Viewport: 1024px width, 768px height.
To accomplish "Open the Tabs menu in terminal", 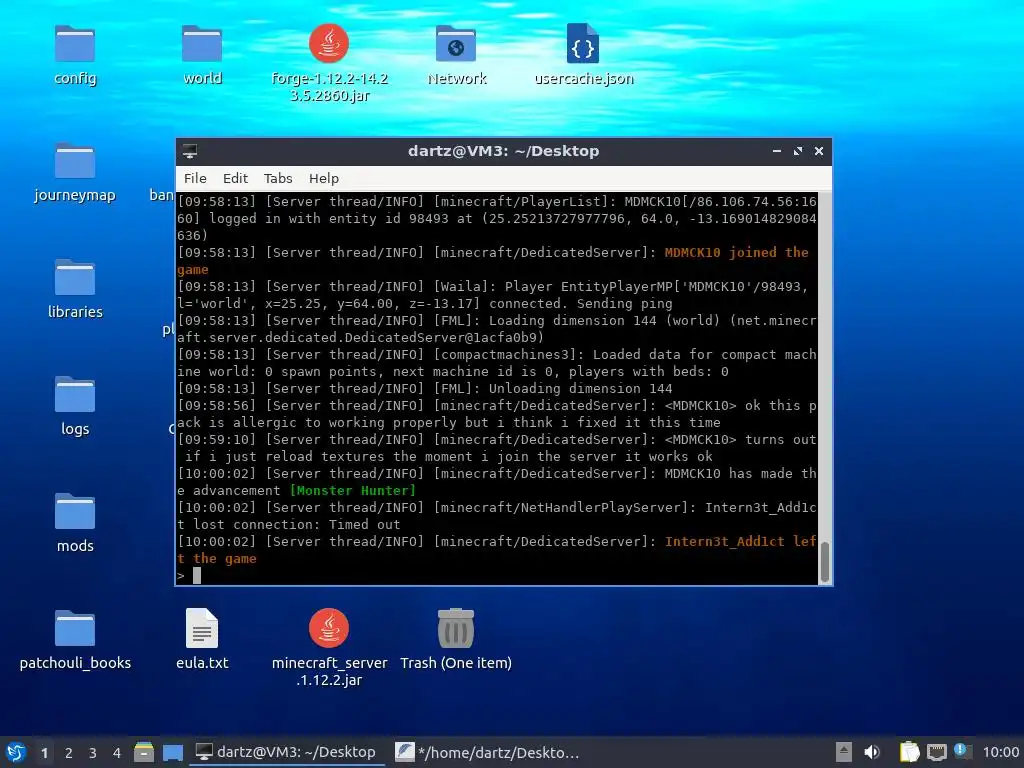I will (x=278, y=178).
